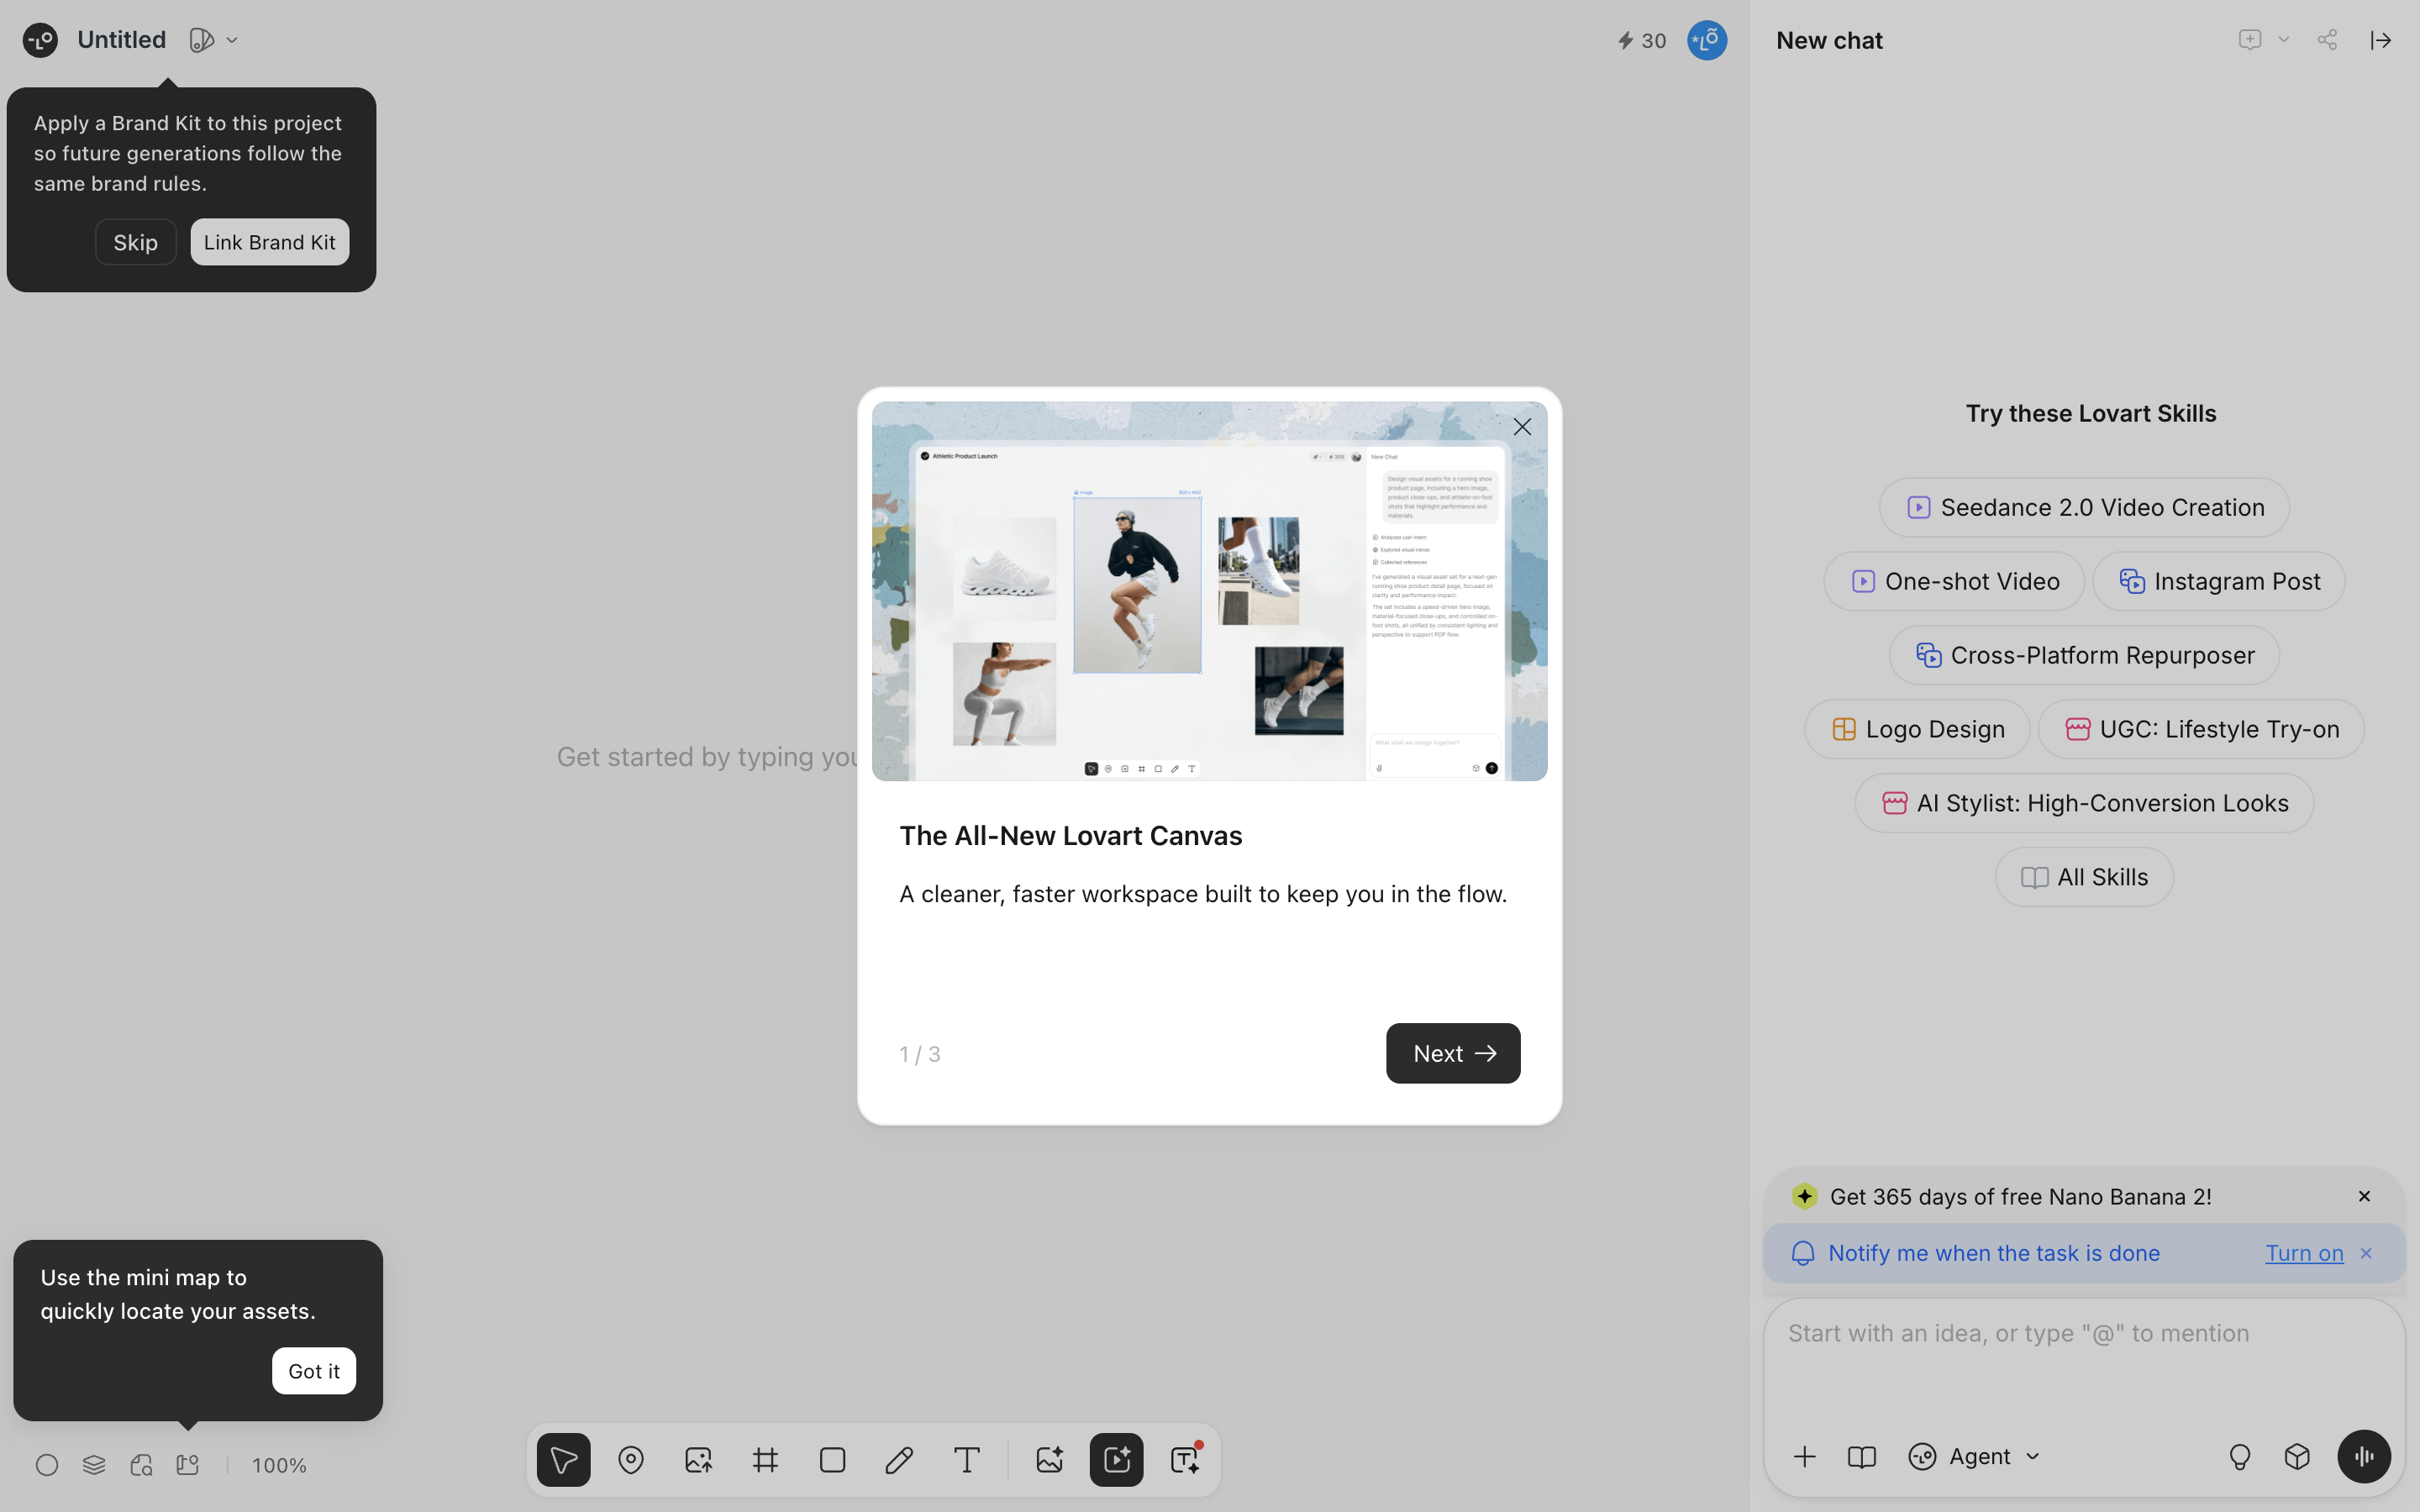Click the Untitled project title
The width and height of the screenshot is (2420, 1512).
pyautogui.click(x=122, y=40)
